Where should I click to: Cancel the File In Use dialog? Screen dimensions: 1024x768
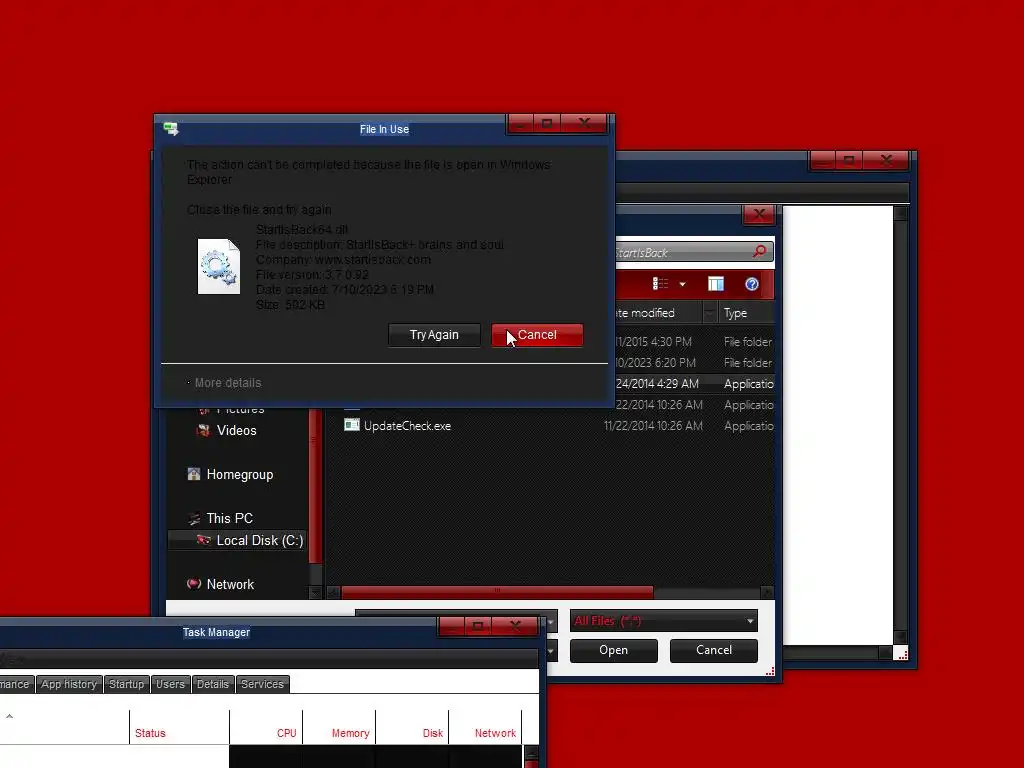[x=537, y=335]
